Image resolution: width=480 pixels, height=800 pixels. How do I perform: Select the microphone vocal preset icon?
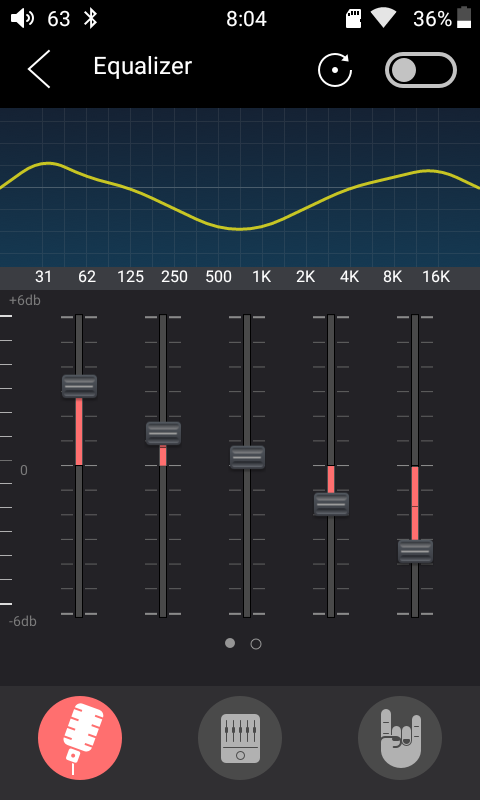tap(80, 738)
